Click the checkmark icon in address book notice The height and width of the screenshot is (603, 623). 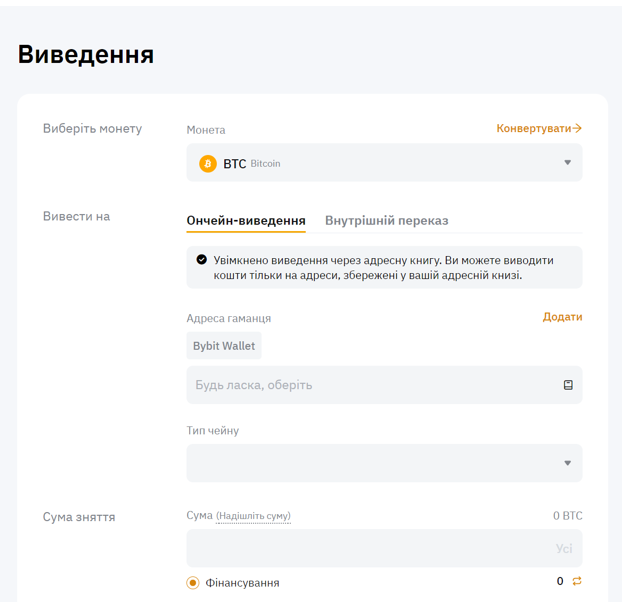coord(202,260)
